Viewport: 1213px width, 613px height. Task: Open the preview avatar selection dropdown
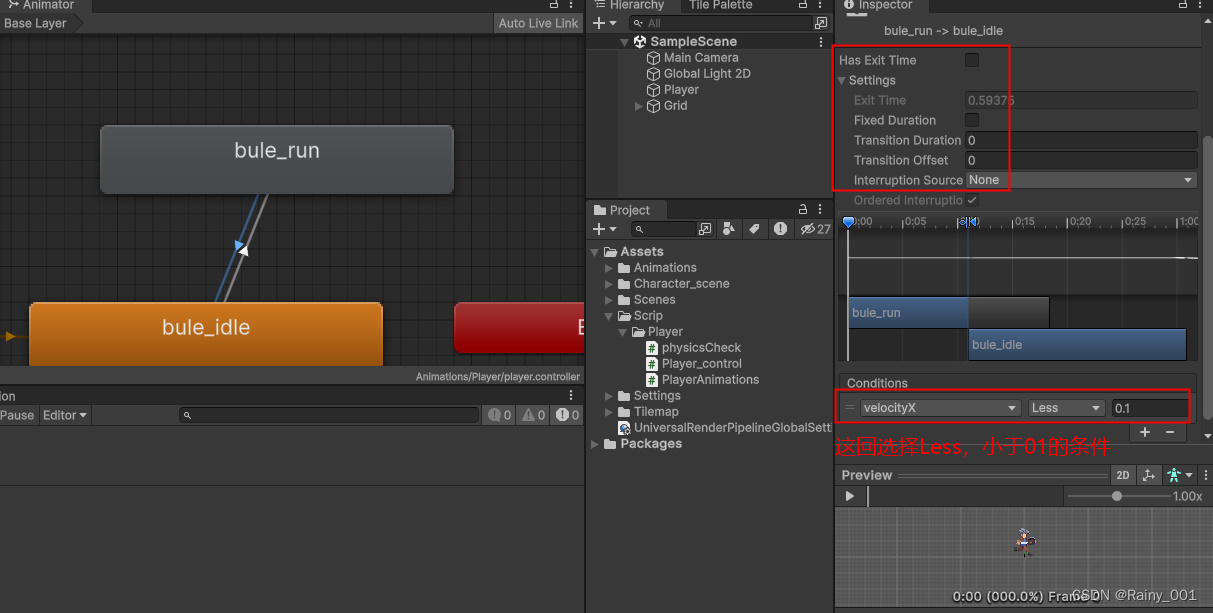click(x=1180, y=475)
